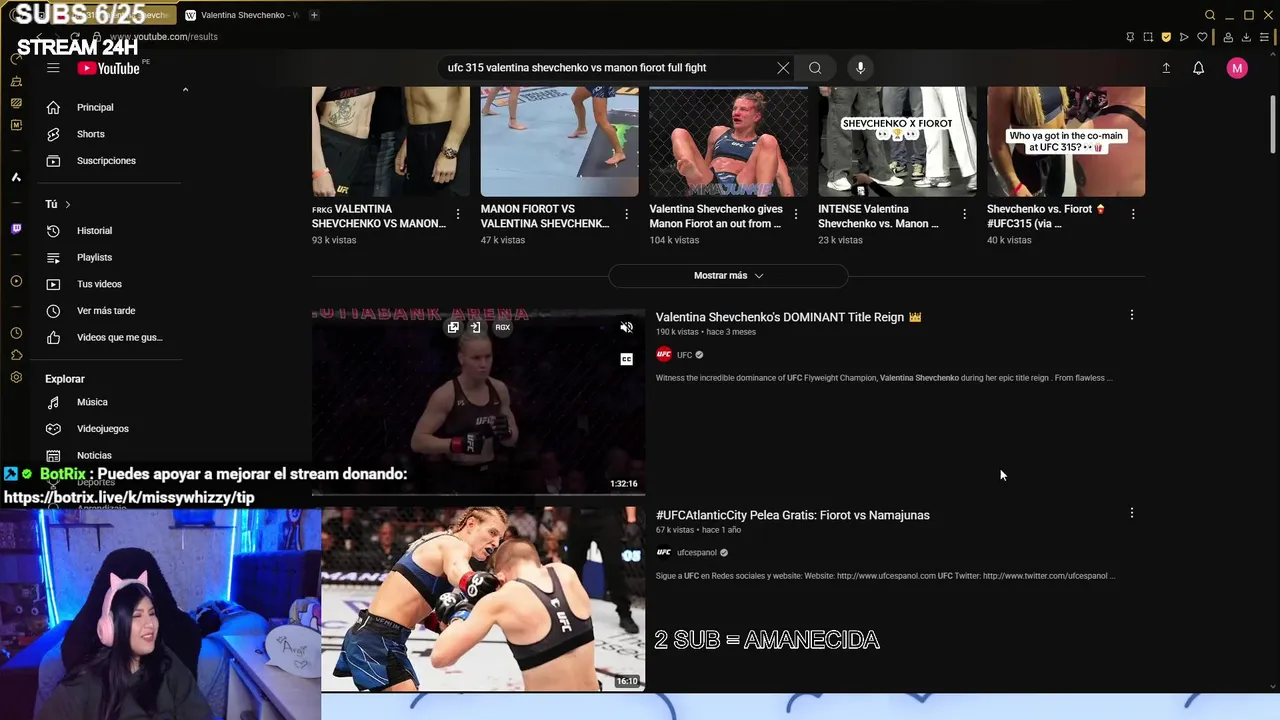Open options for #UFCAtlanticCity video
This screenshot has height=720, width=1280.
click(1132, 513)
